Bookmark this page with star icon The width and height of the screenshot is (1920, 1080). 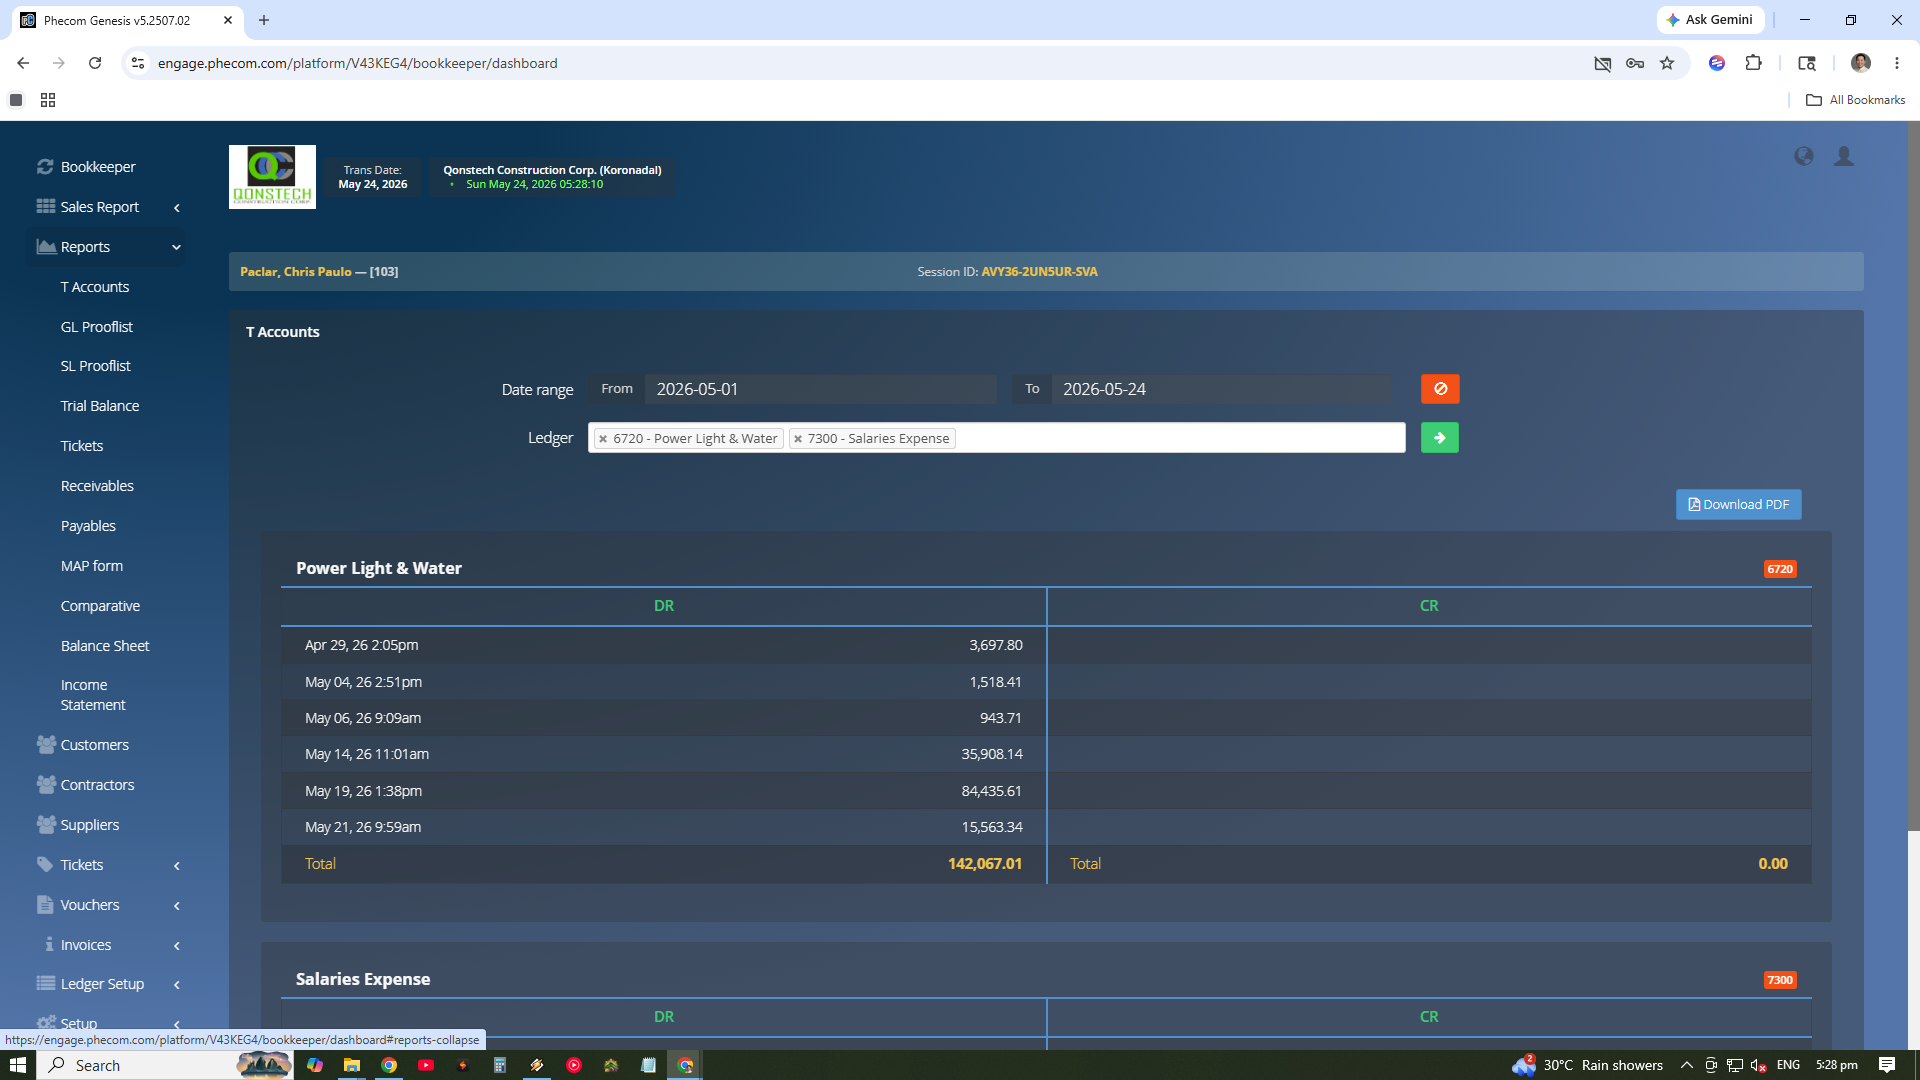click(1667, 63)
